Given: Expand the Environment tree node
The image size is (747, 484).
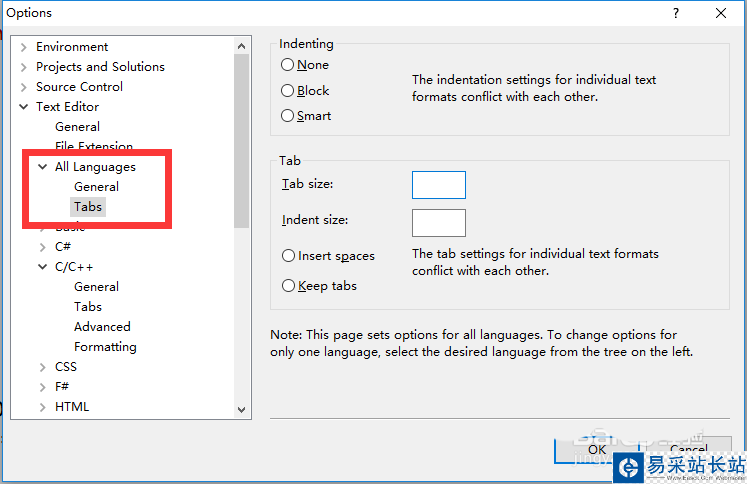Looking at the screenshot, I should click(24, 47).
